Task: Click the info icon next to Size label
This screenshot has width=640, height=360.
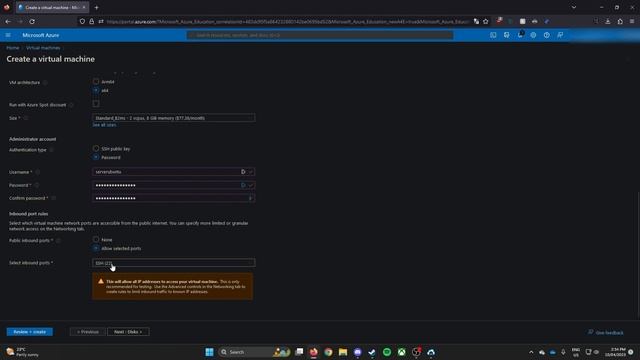Action: pos(26,118)
